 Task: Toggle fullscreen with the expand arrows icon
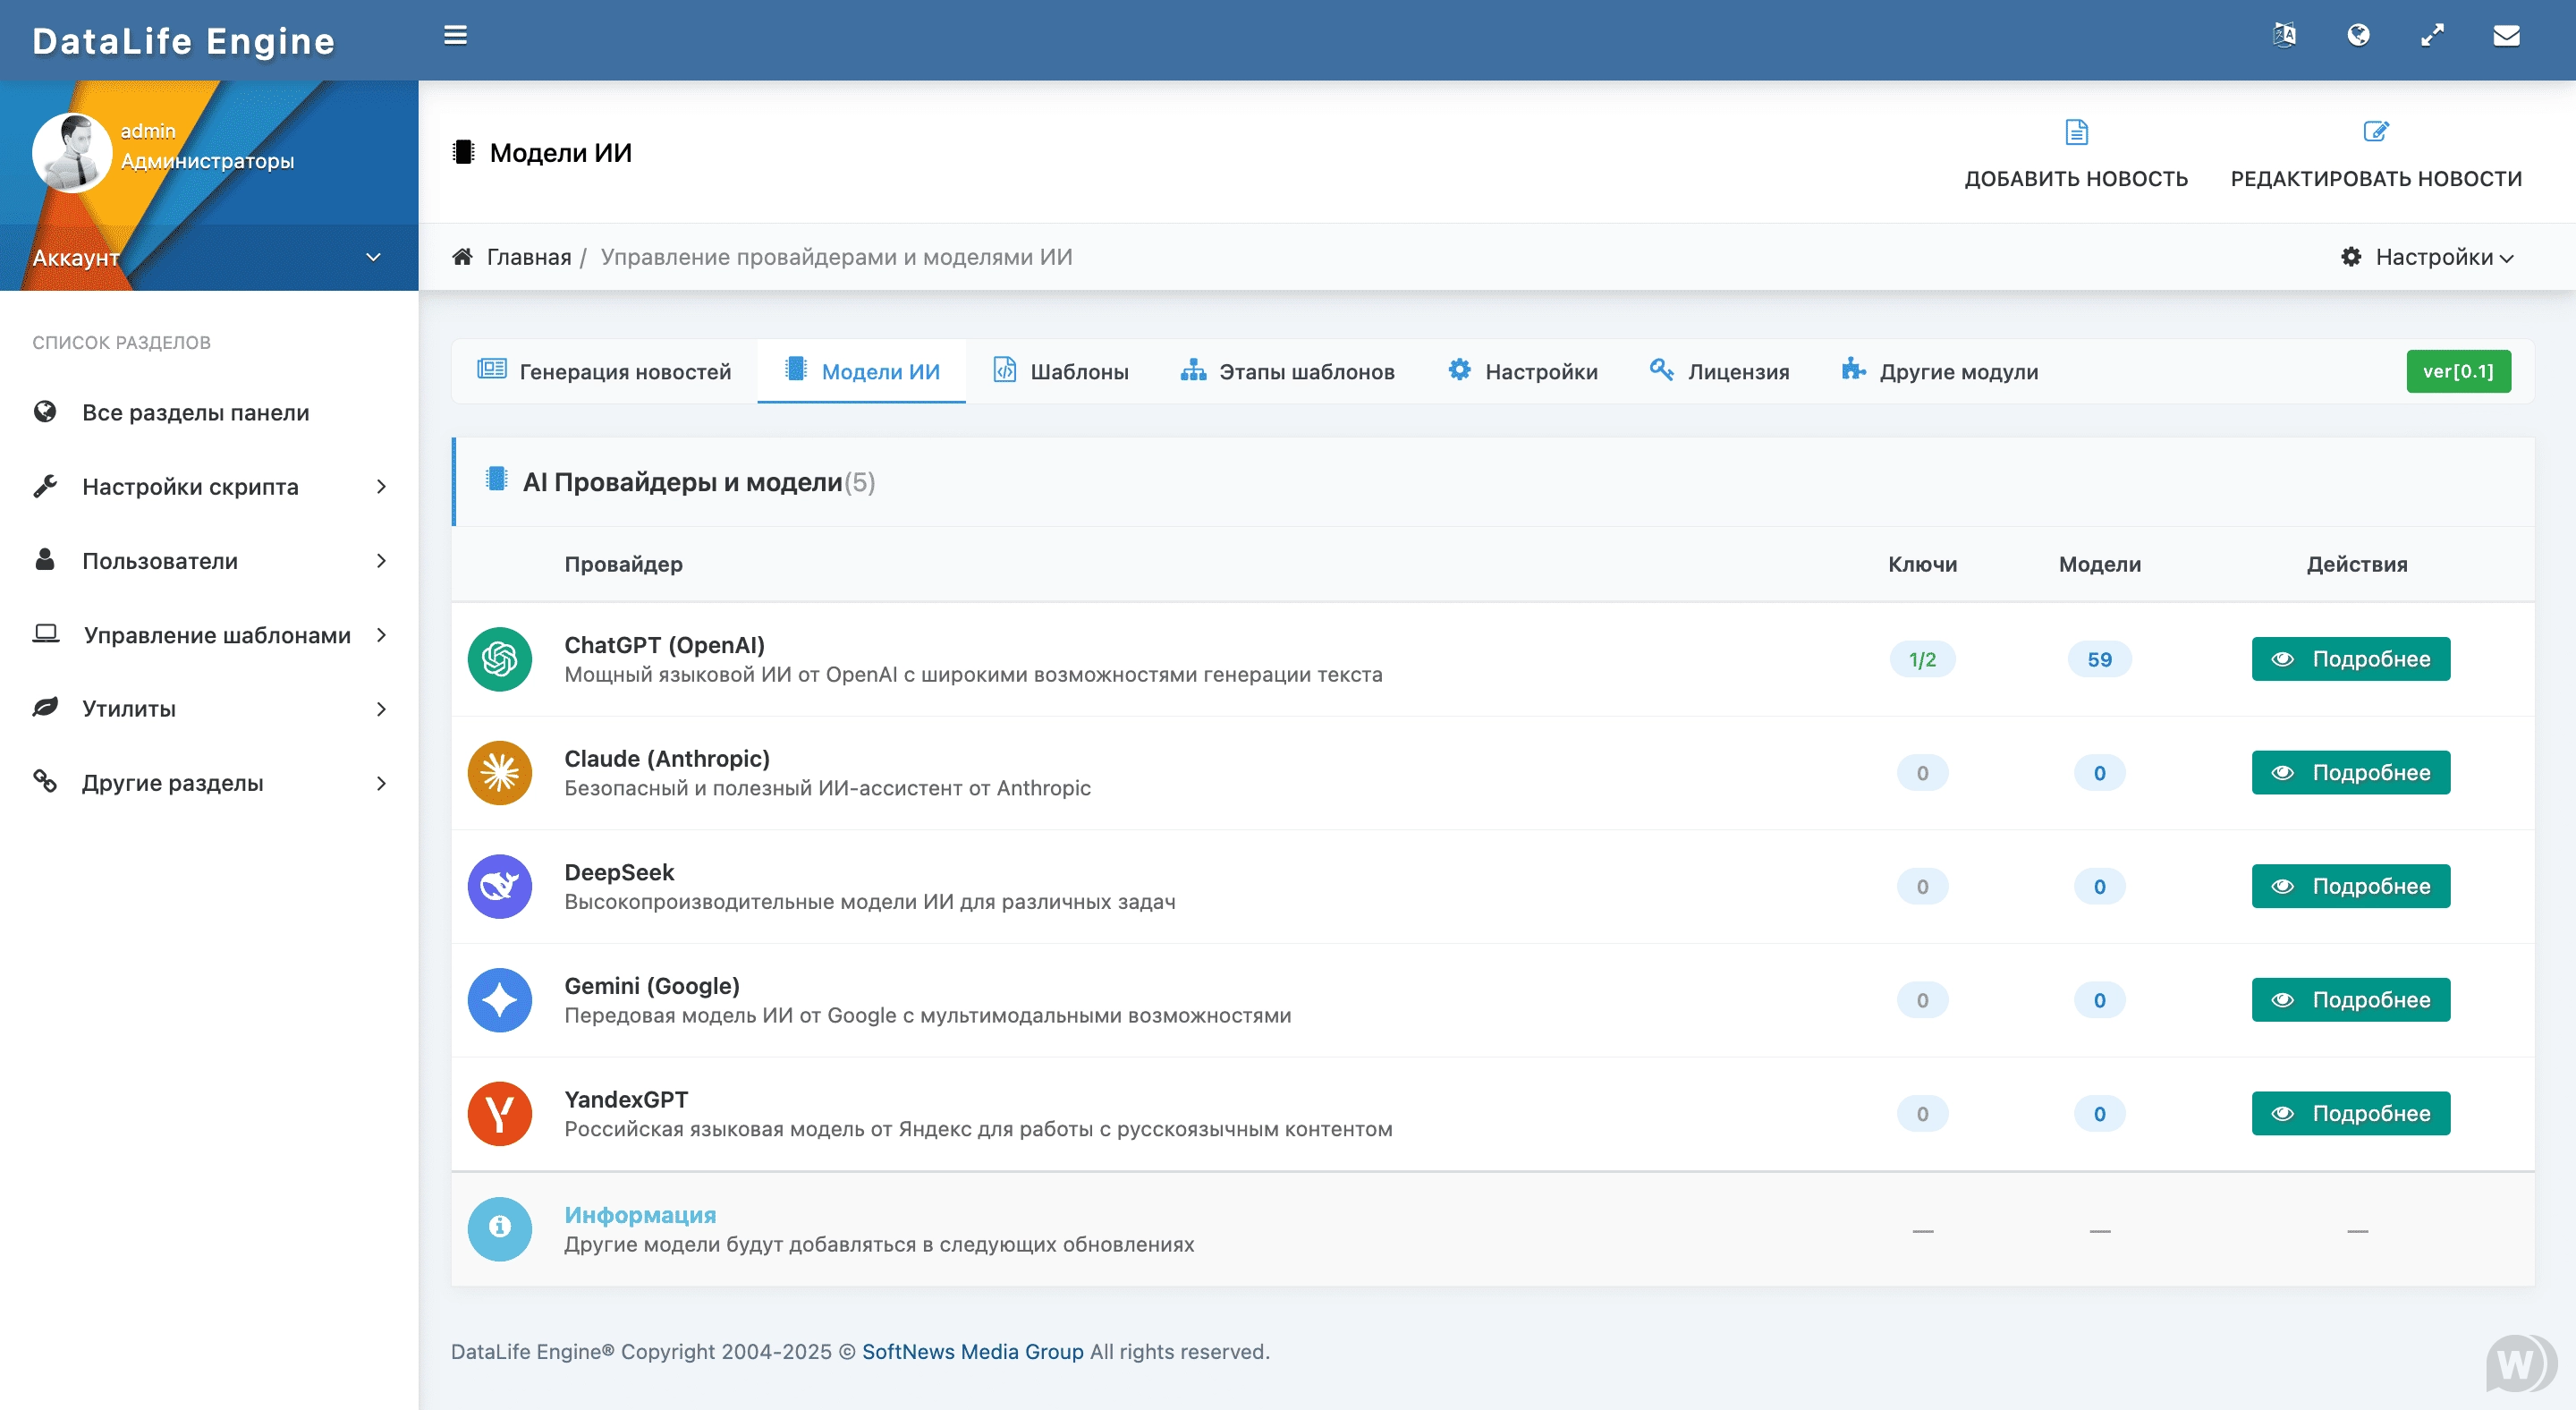(x=2432, y=36)
